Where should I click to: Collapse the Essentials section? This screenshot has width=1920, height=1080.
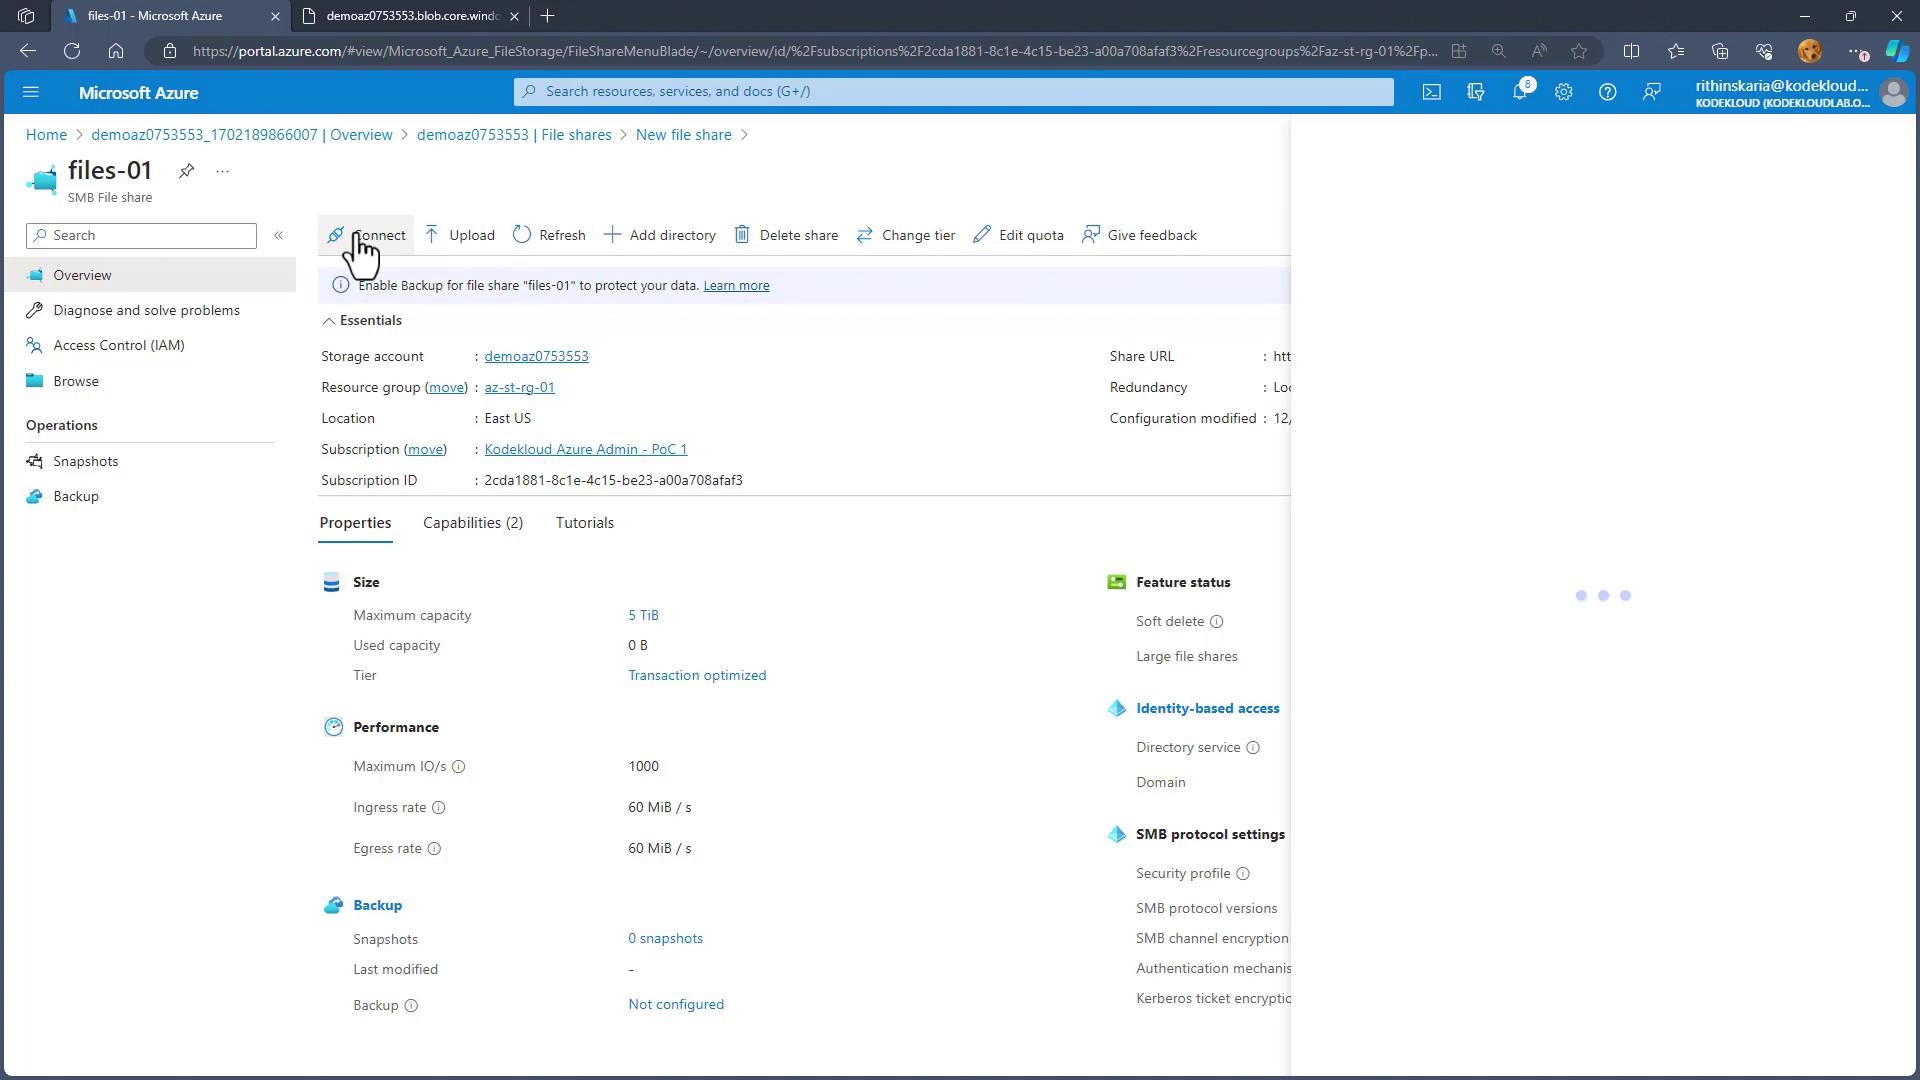(329, 321)
